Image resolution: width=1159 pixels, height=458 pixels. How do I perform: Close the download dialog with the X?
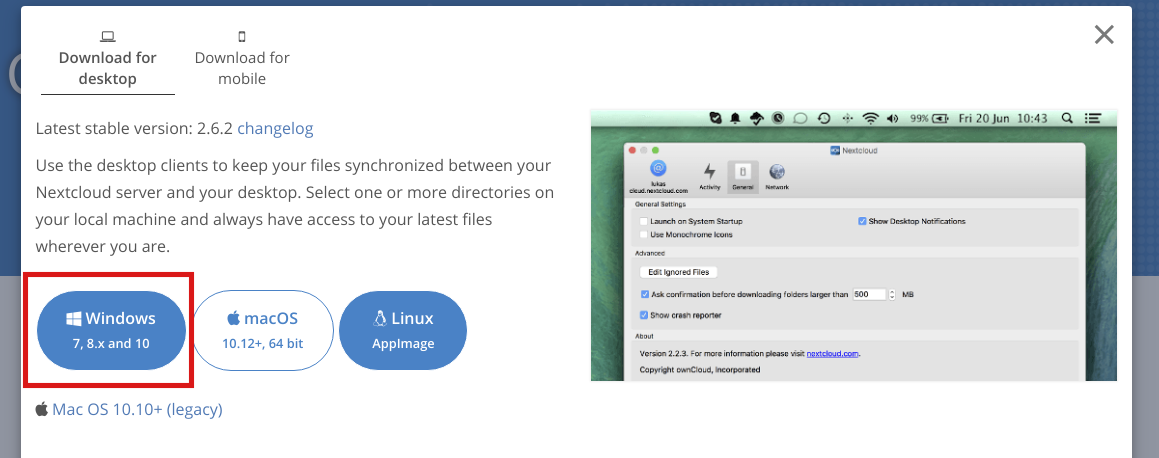pyautogui.click(x=1104, y=35)
